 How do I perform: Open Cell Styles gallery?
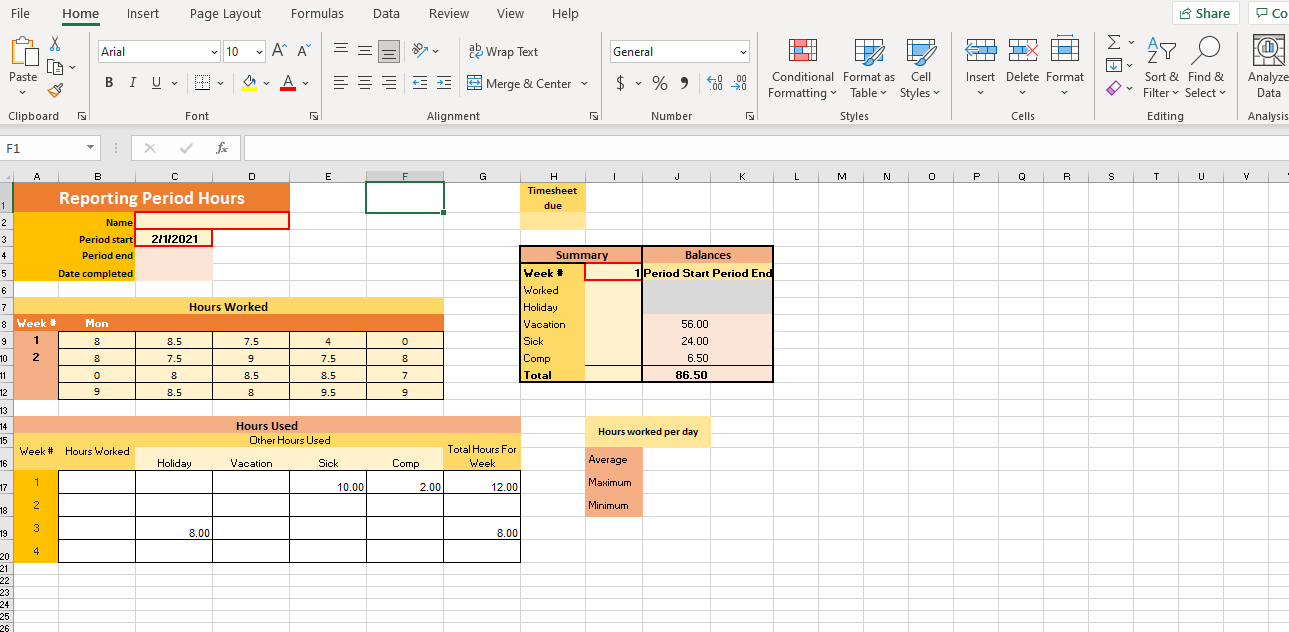pyautogui.click(x=921, y=68)
